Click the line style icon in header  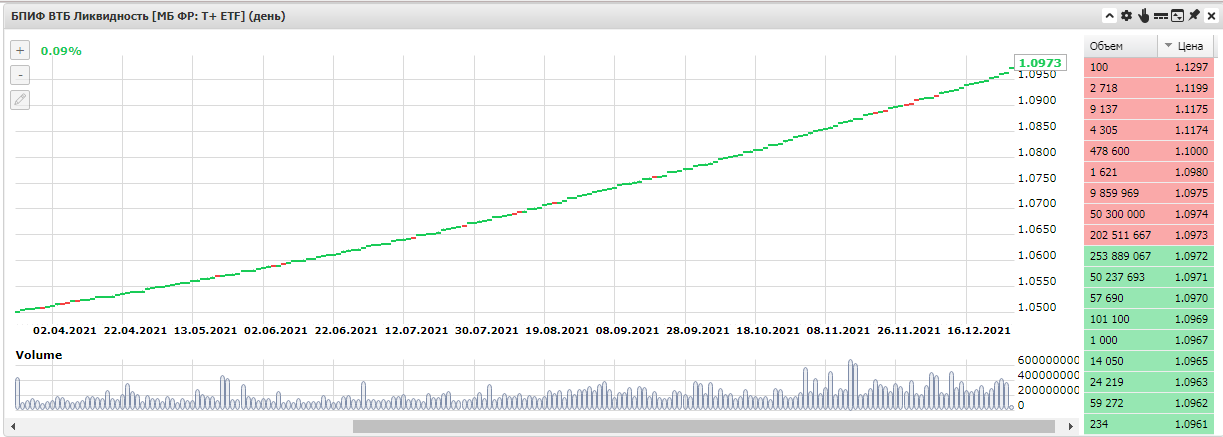point(1160,16)
